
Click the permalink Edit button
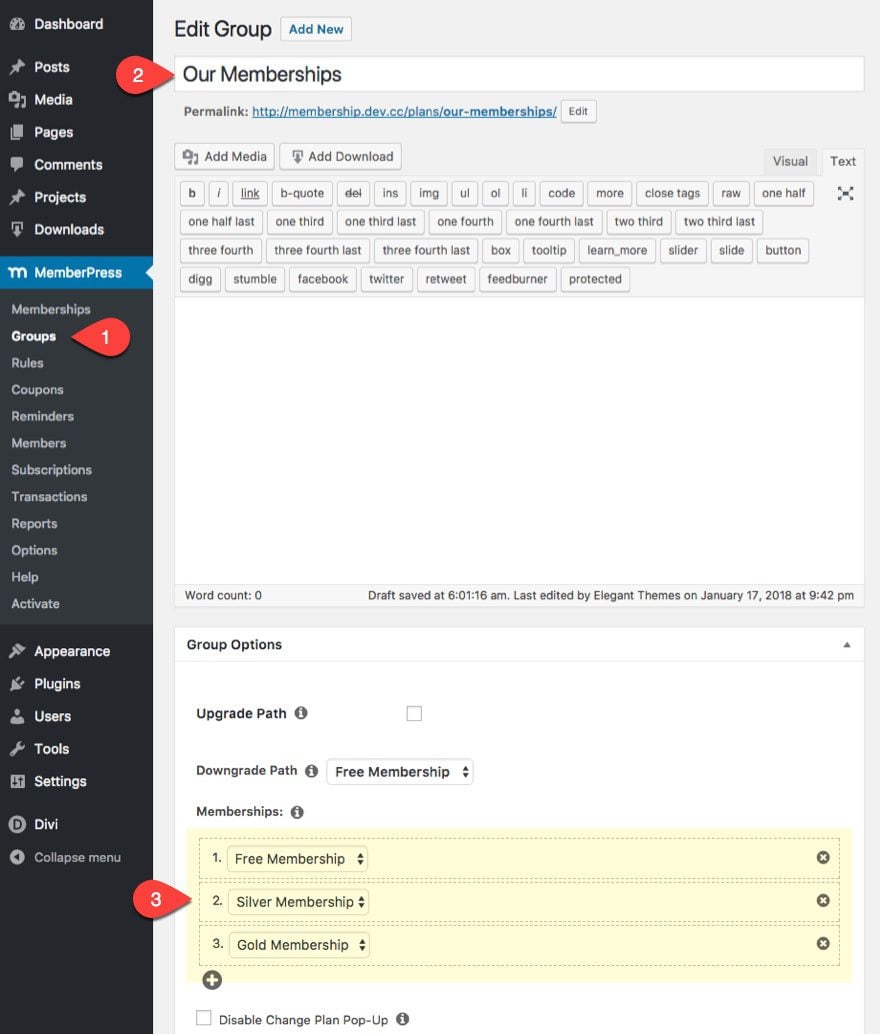pos(578,111)
